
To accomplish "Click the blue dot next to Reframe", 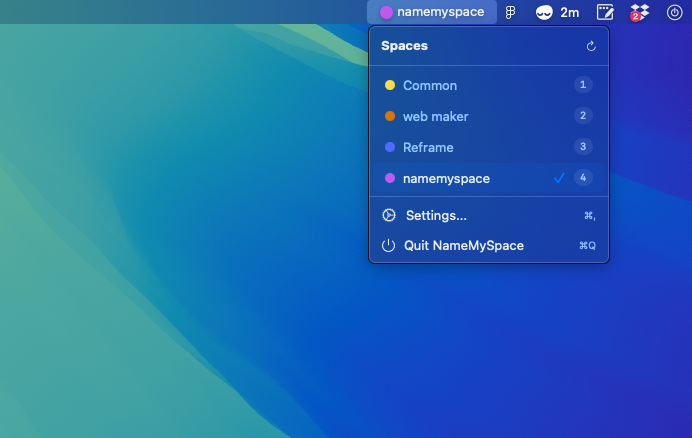I will click(x=390, y=147).
